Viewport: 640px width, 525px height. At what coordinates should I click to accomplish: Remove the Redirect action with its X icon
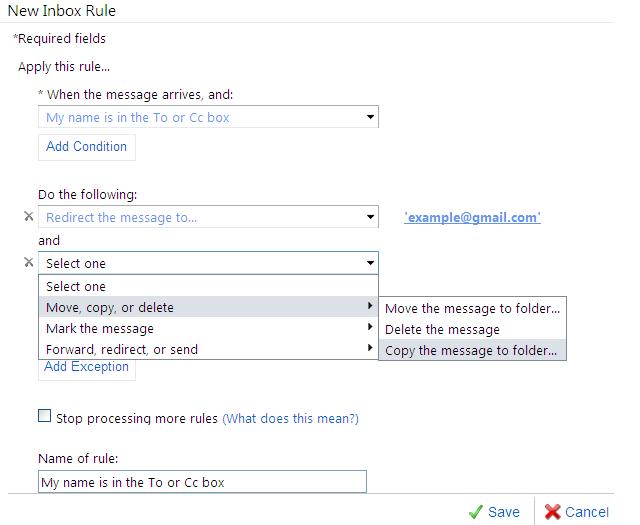coord(28,217)
